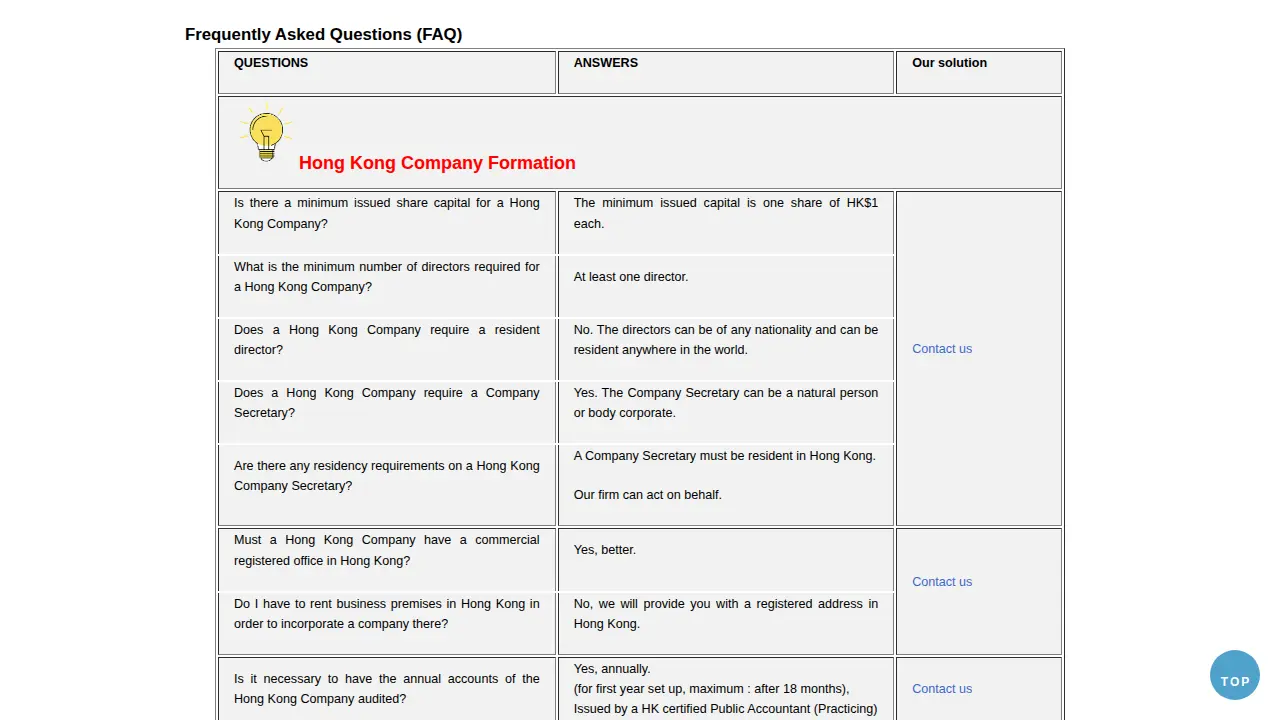Image resolution: width=1280 pixels, height=720 pixels.
Task: Click answer about directors of any nationality
Action: [726, 340]
